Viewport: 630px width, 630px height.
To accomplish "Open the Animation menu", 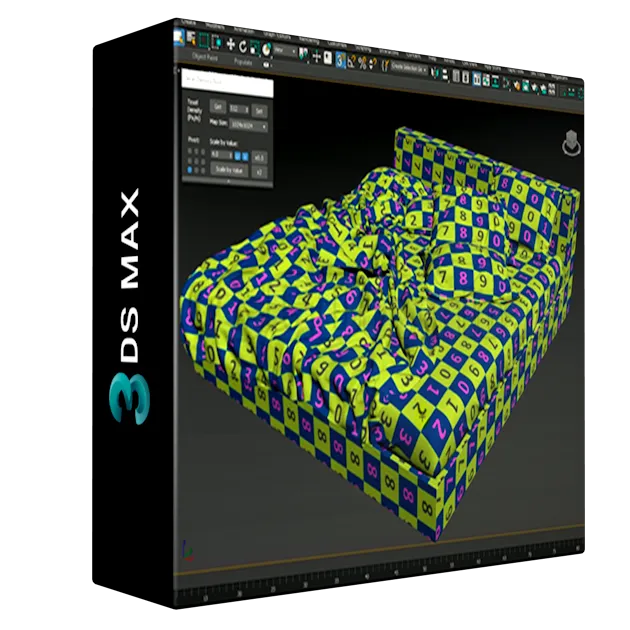I will [243, 31].
